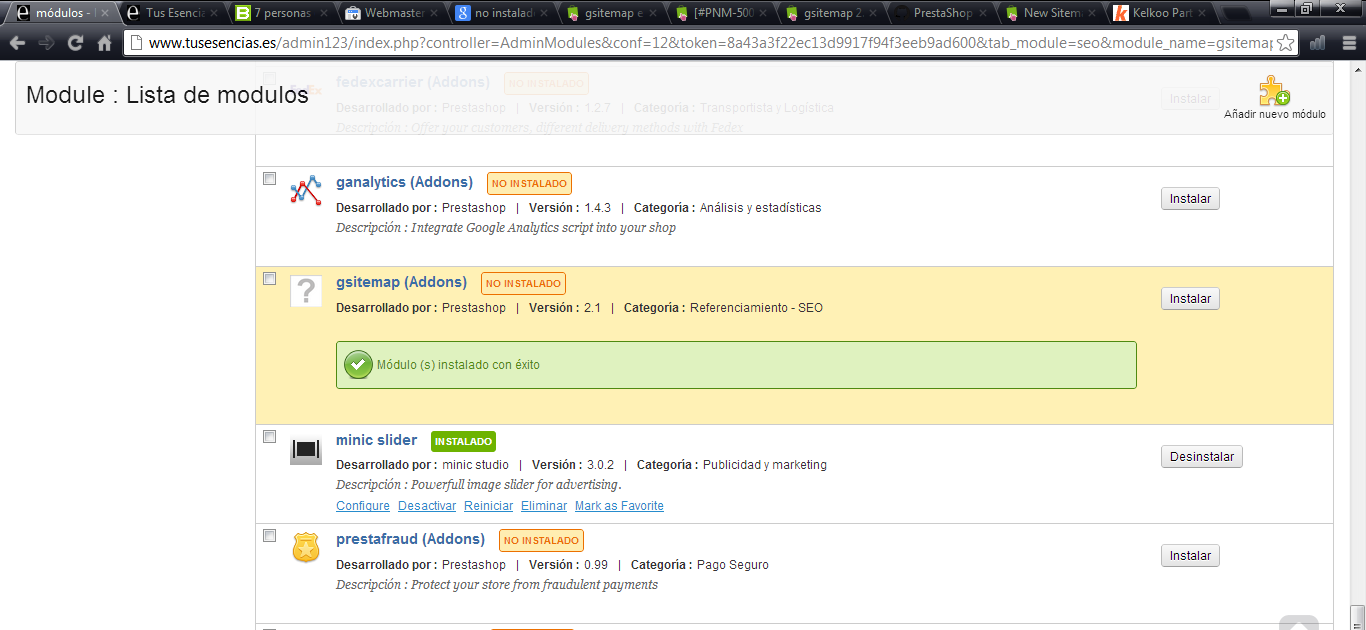Click Instalar for the prestafraud module
This screenshot has width=1366, height=630.
pyautogui.click(x=1190, y=556)
